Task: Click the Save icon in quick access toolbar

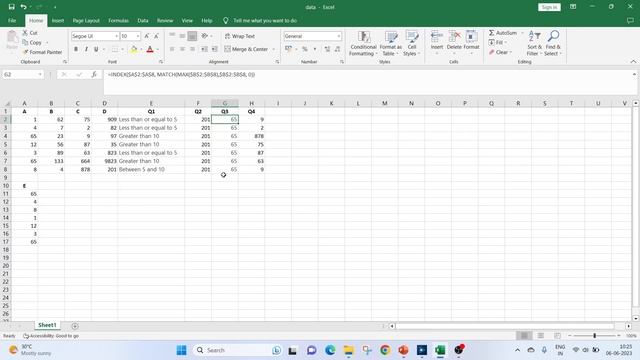Action: pyautogui.click(x=11, y=7)
